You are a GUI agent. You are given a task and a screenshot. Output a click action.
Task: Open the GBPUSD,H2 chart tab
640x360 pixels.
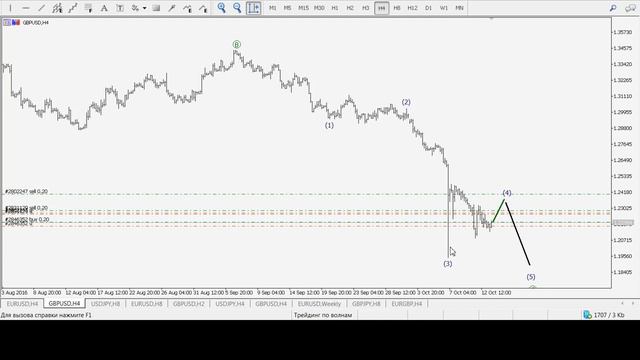point(189,304)
